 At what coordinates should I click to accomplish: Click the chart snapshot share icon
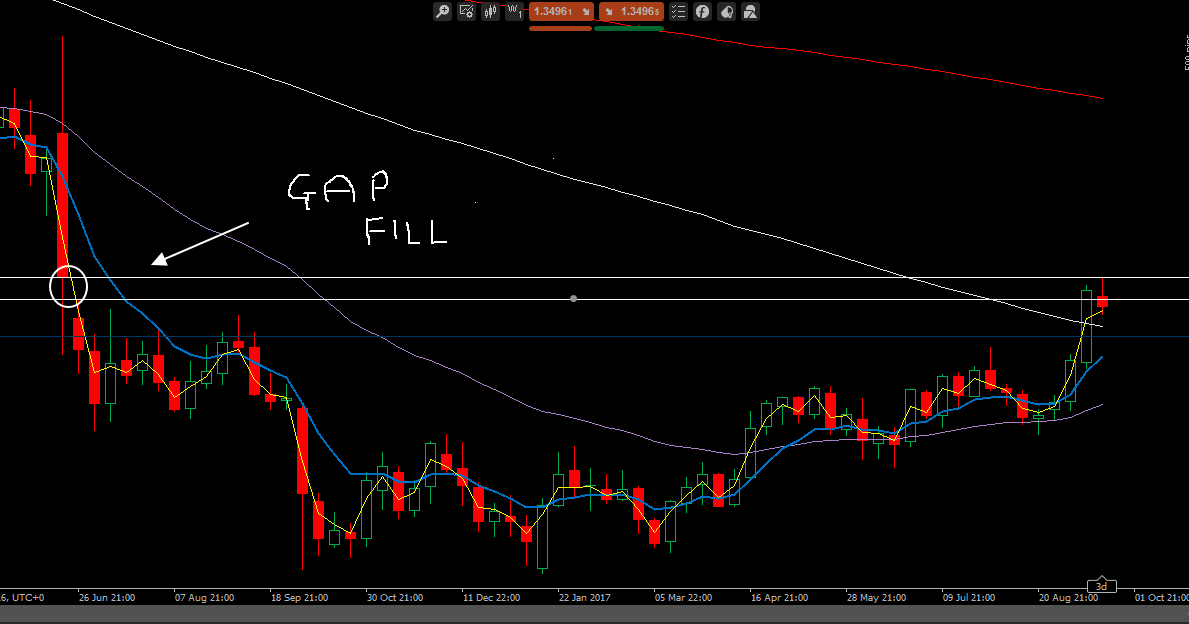pos(749,11)
